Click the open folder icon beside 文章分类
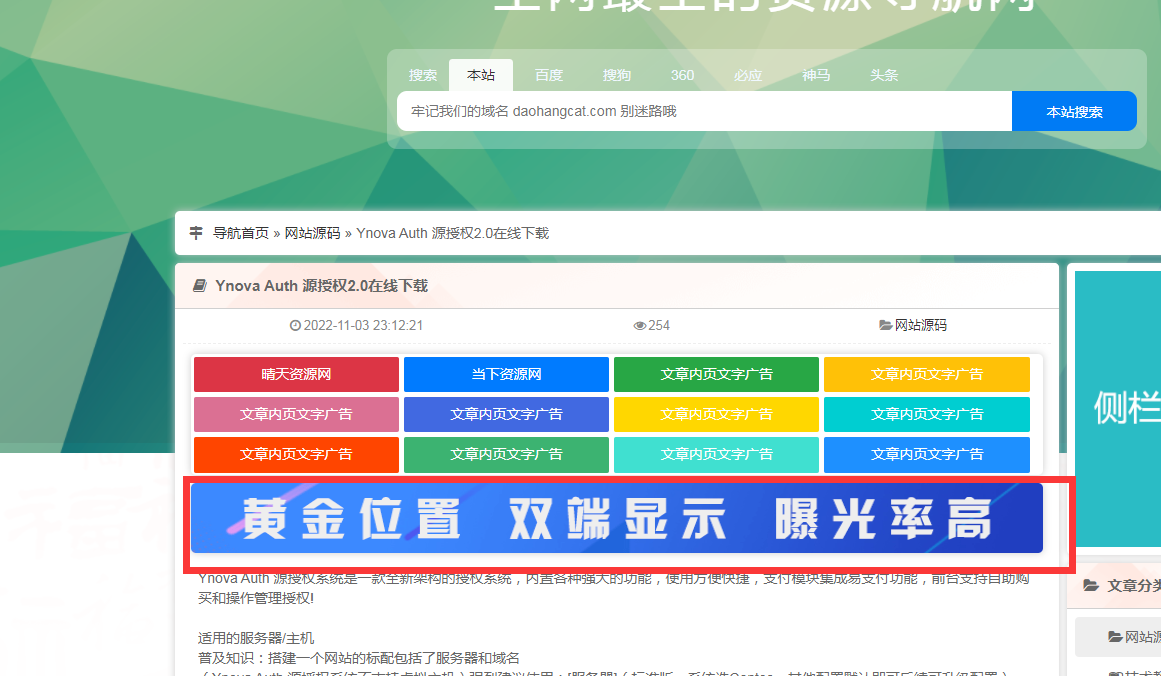Screen dimensions: 1161x676 click(x=1090, y=586)
